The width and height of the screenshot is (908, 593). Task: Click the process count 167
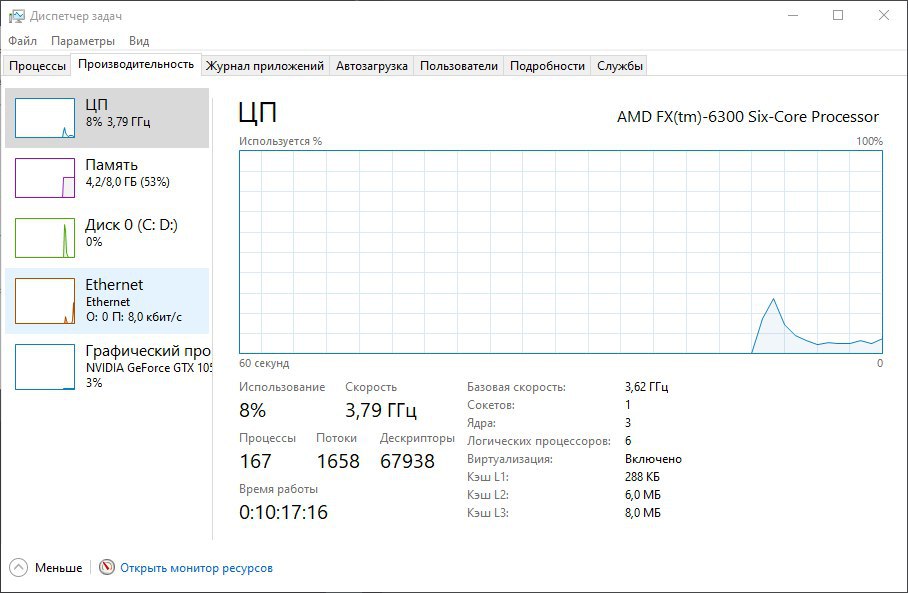pos(255,462)
